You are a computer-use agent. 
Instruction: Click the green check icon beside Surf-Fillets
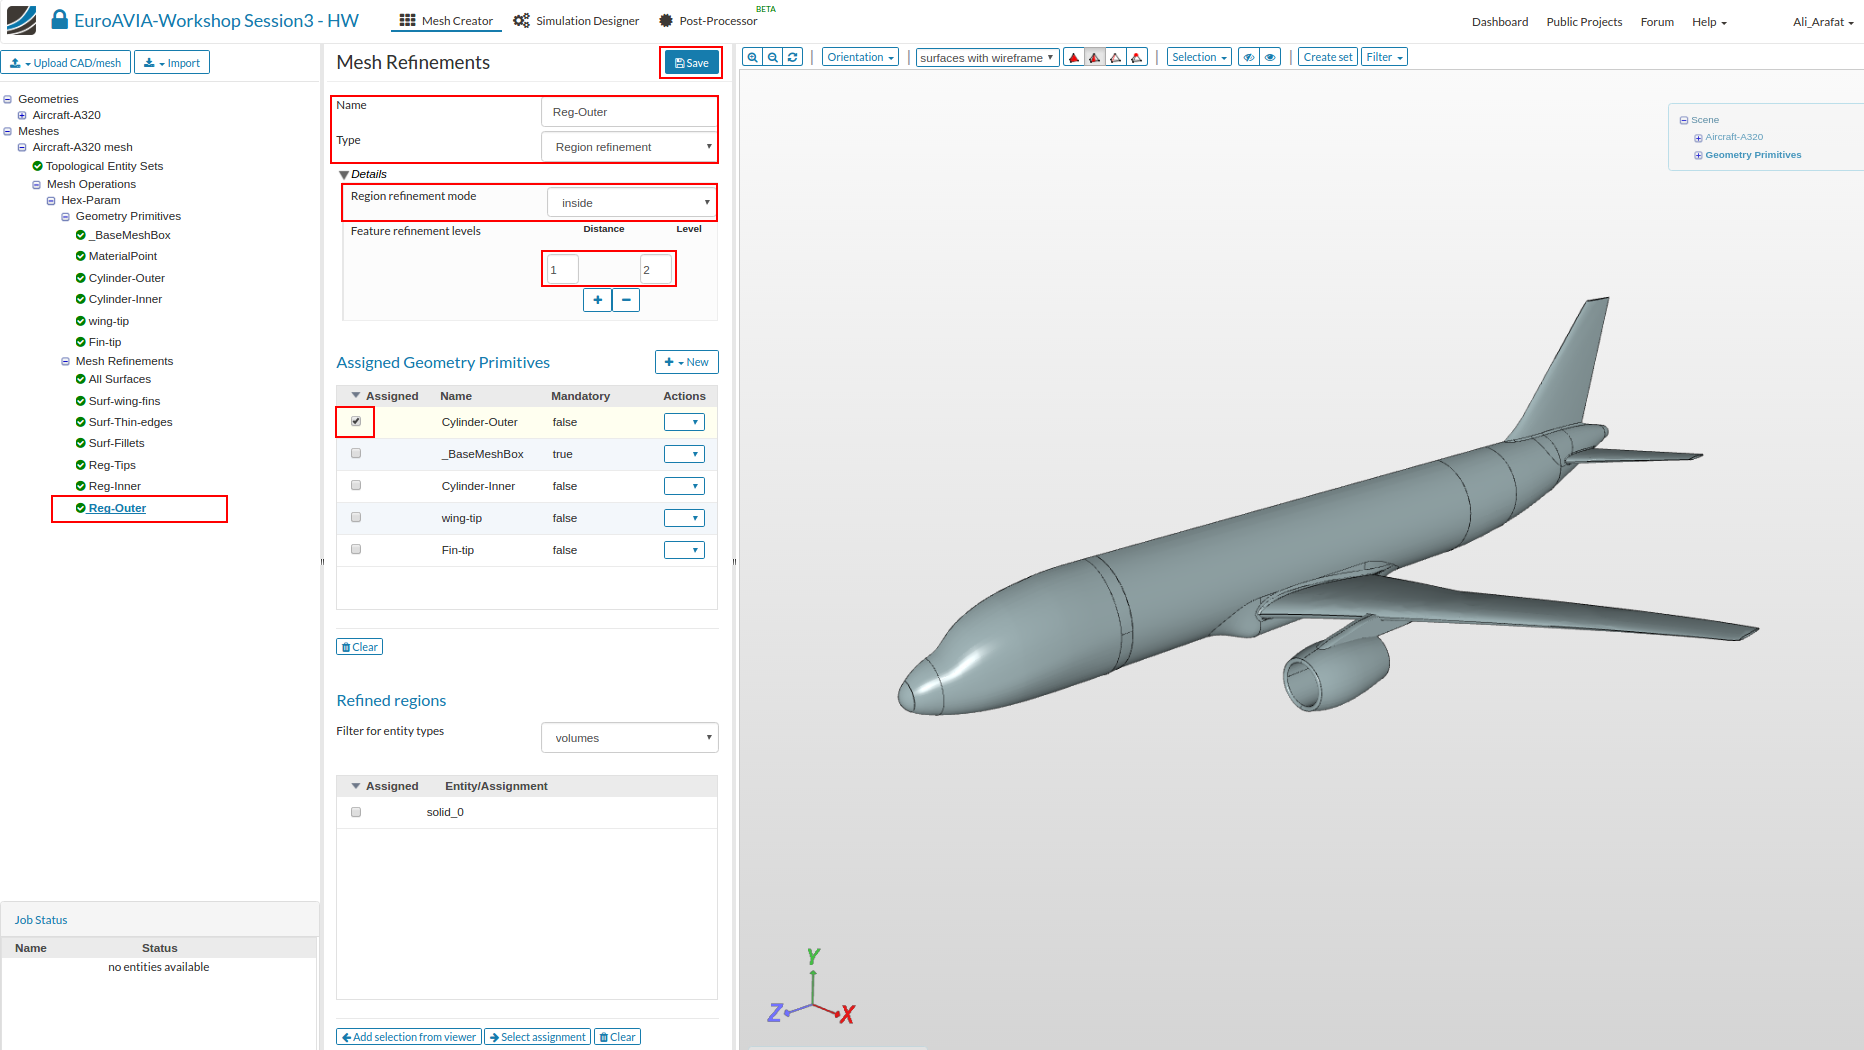pyautogui.click(x=81, y=443)
